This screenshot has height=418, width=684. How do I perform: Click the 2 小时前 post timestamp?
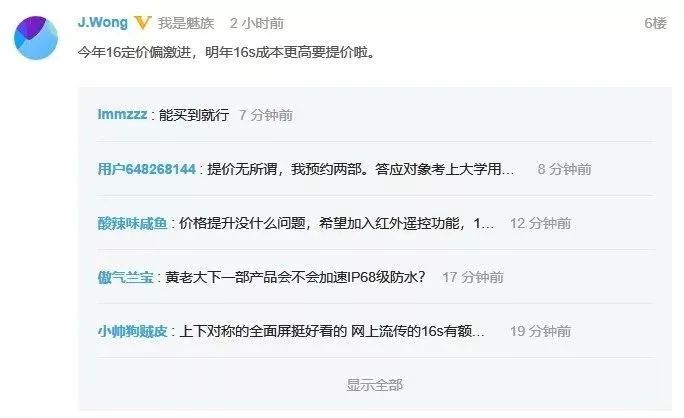[256, 23]
